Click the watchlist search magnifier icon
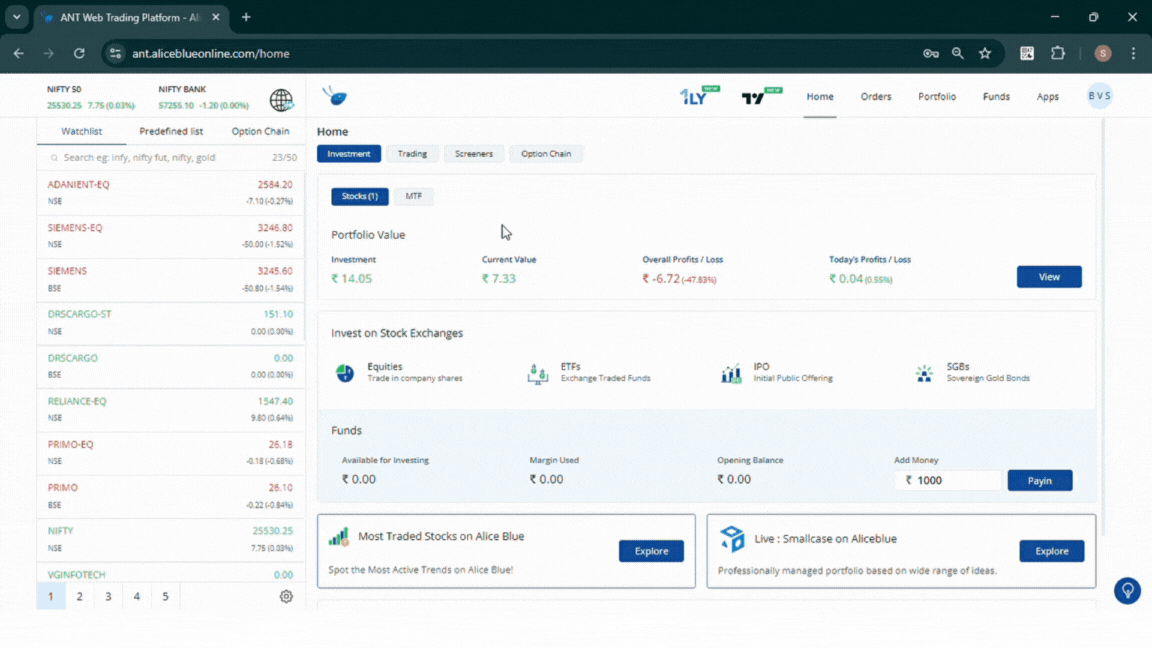This screenshot has height=648, width=1152. pyautogui.click(x=54, y=158)
